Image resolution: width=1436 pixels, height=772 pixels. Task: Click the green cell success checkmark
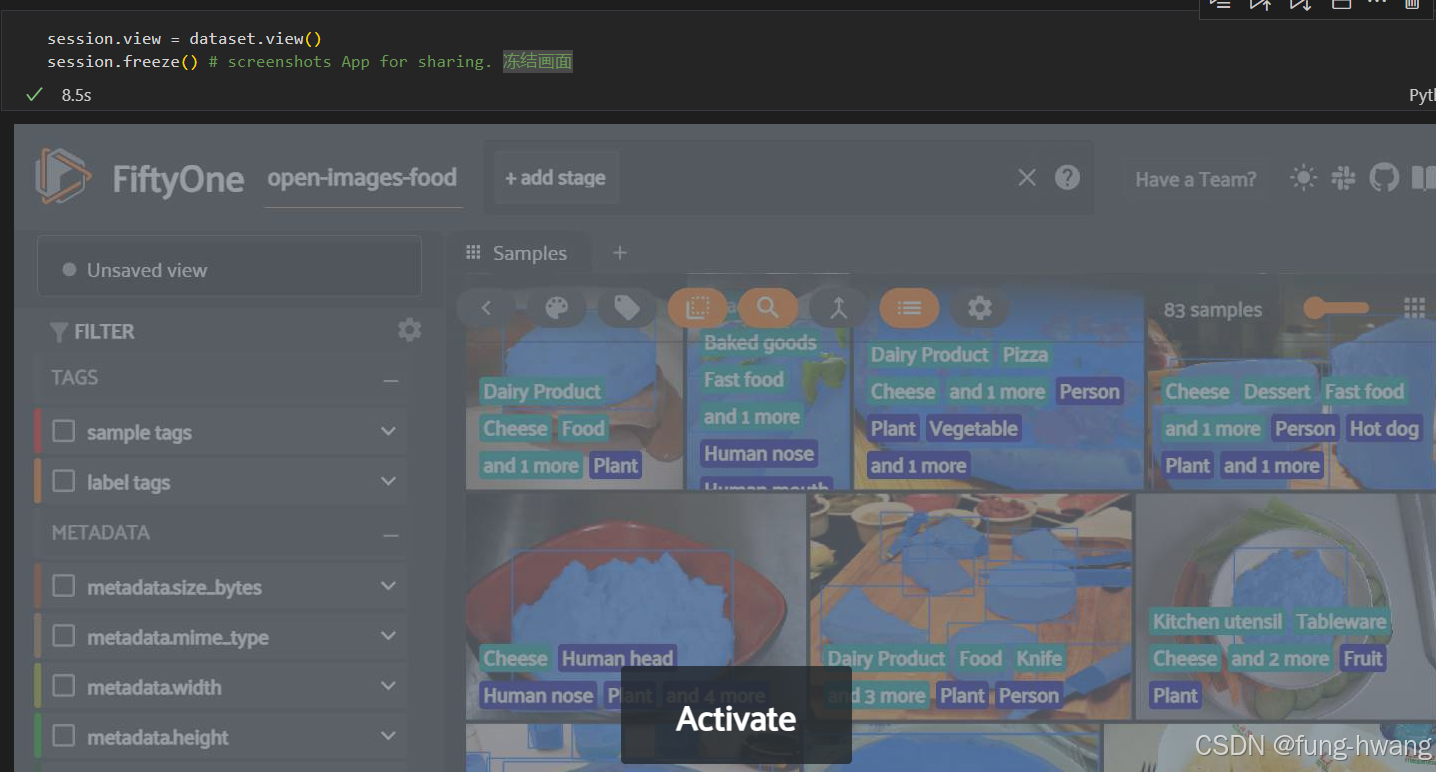pyautogui.click(x=35, y=94)
